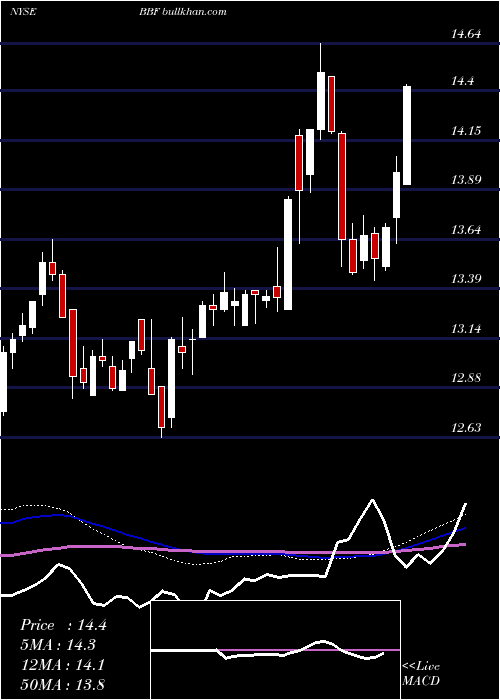This screenshot has width=500, height=700.
Task: Select the 12.88 price axis label
Action: pyautogui.click(x=466, y=378)
